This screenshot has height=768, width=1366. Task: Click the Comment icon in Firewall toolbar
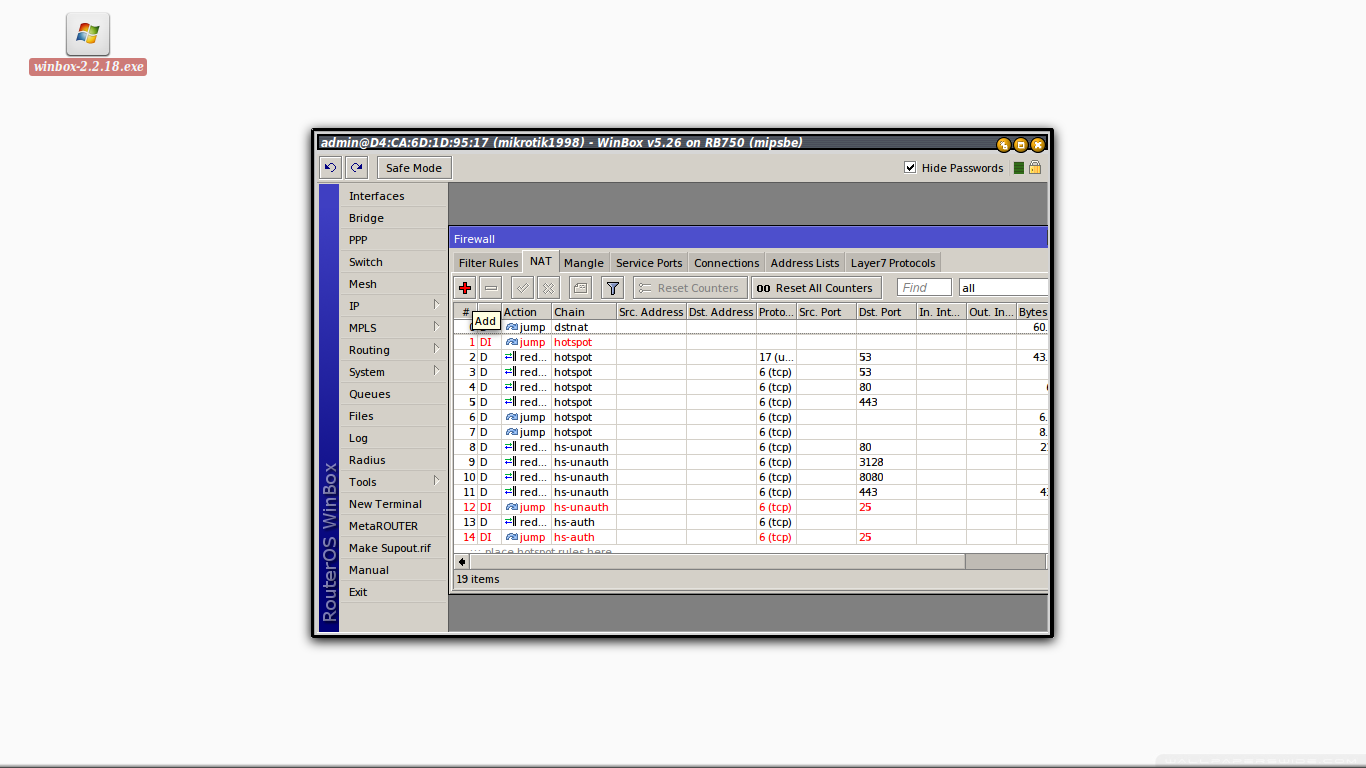coord(580,288)
